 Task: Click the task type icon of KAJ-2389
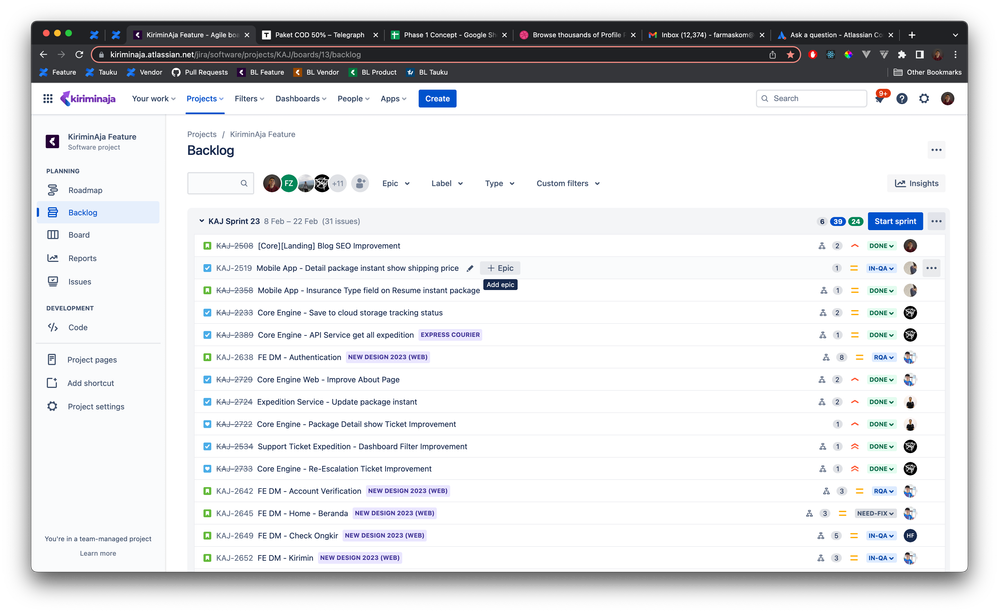[x=207, y=335]
